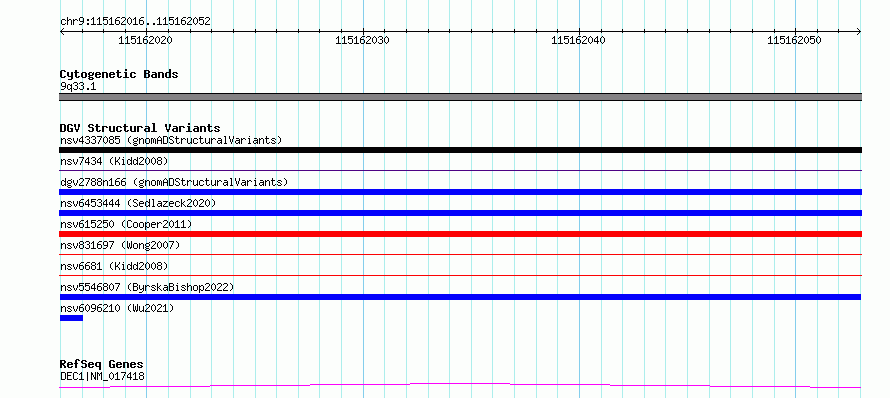The width and height of the screenshot is (890, 398).
Task: Click nsv4337085 (gnomADStructuralVariants) label
Action: coord(171,140)
